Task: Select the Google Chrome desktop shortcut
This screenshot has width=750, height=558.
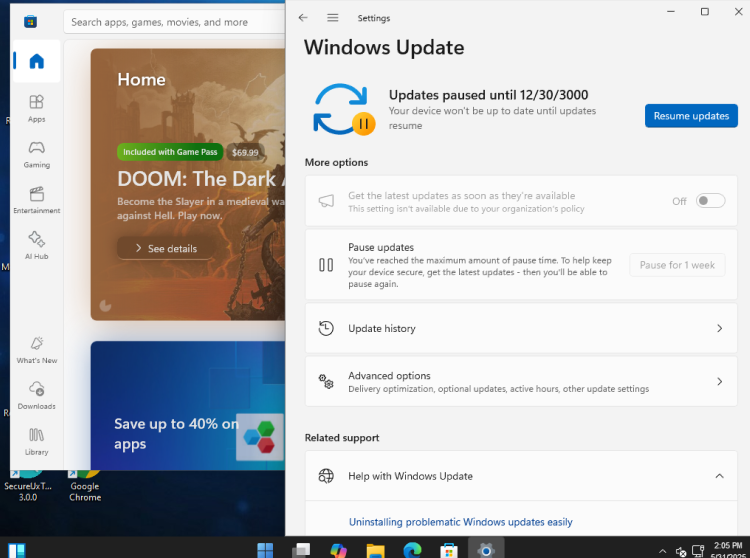Action: pyautogui.click(x=85, y=486)
